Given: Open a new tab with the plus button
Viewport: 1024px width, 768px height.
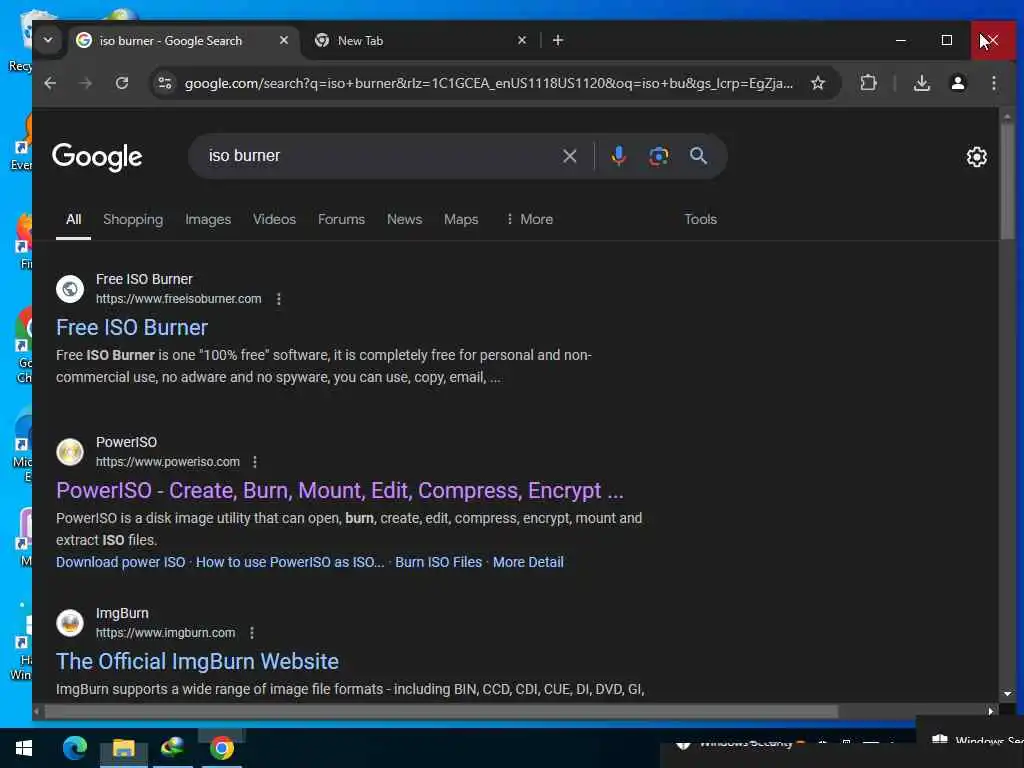Looking at the screenshot, I should pos(558,40).
